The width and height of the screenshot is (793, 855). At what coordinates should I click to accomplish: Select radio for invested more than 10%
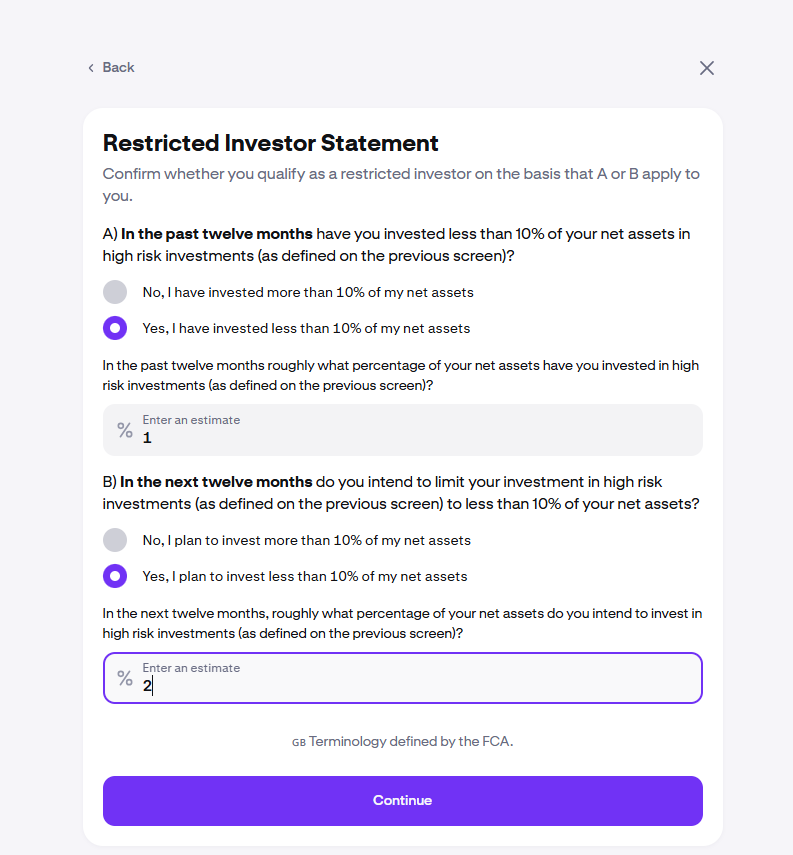(x=115, y=292)
